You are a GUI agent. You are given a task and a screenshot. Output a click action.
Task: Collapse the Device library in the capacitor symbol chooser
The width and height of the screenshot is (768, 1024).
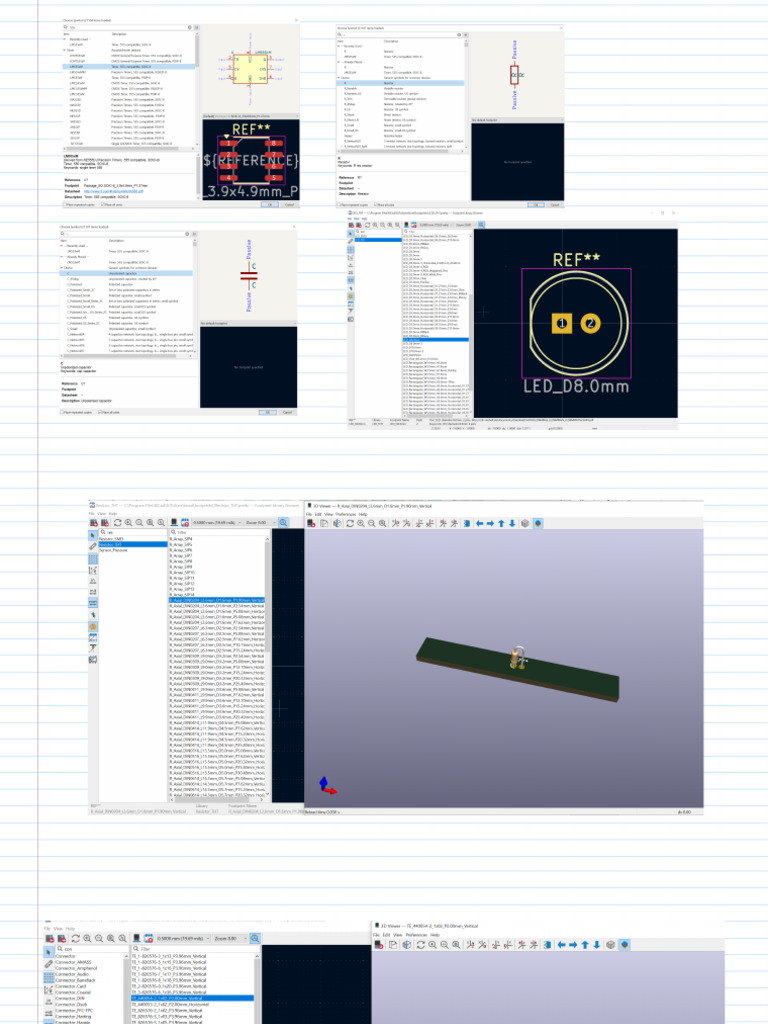click(x=62, y=268)
